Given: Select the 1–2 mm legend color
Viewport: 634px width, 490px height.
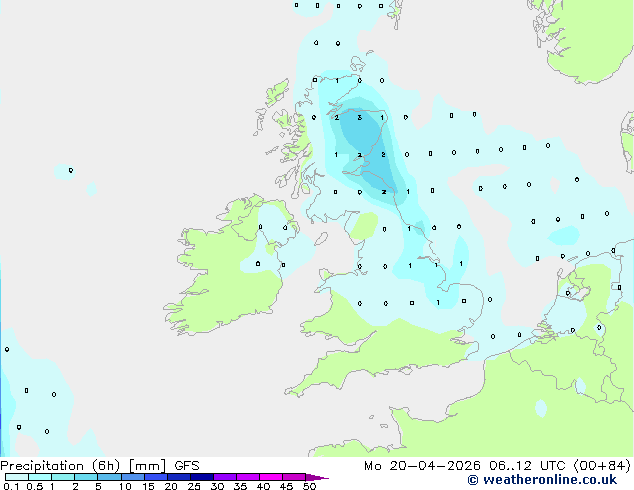Looking at the screenshot, I should click(x=63, y=477).
